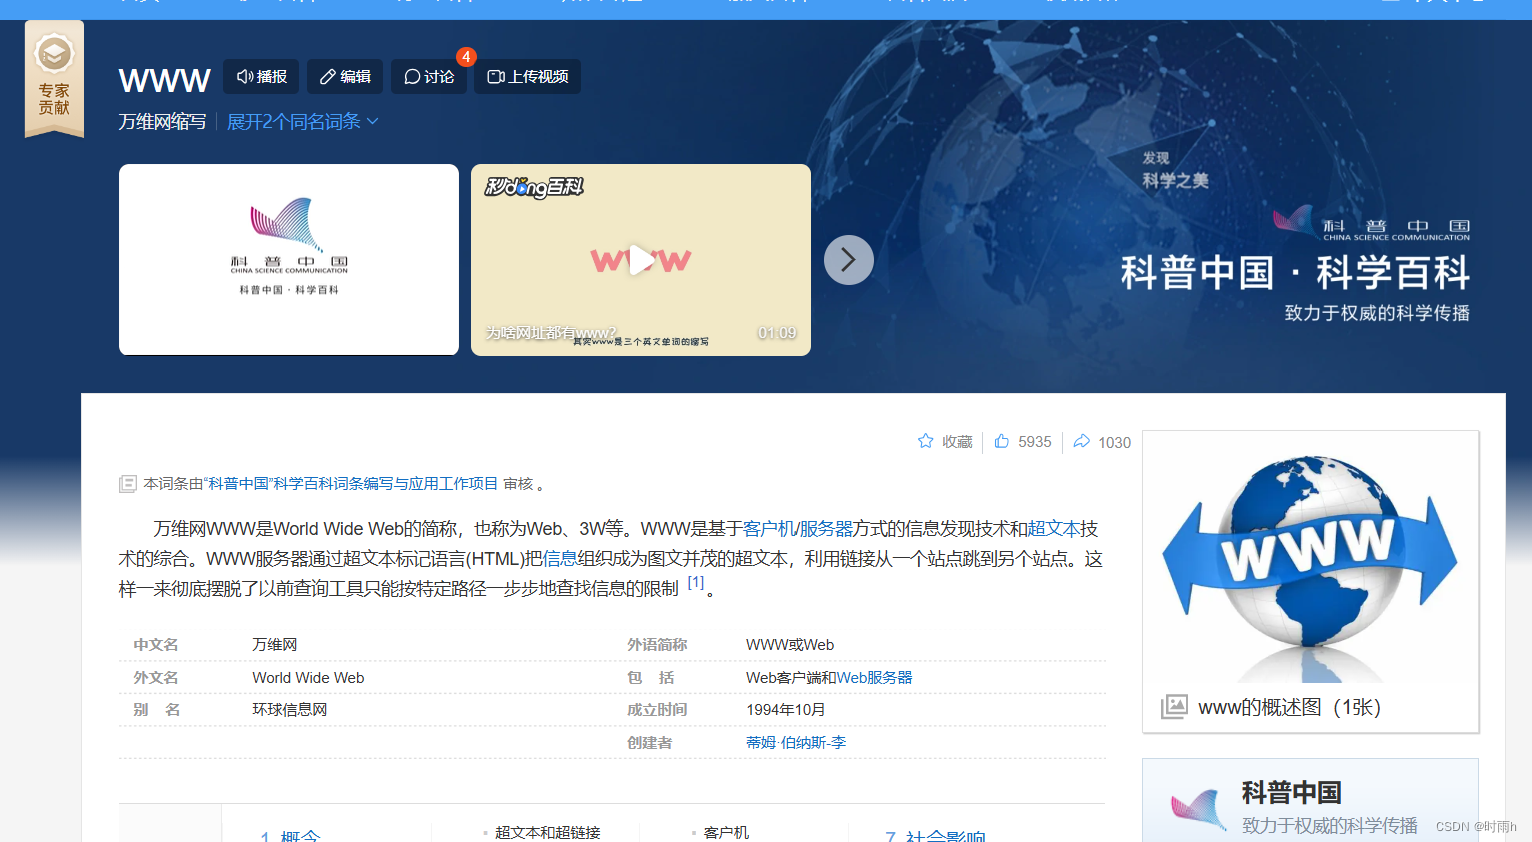Open 科普中国 科学百科词条编写与应用工作项目 link
The width and height of the screenshot is (1532, 842).
coord(350,484)
